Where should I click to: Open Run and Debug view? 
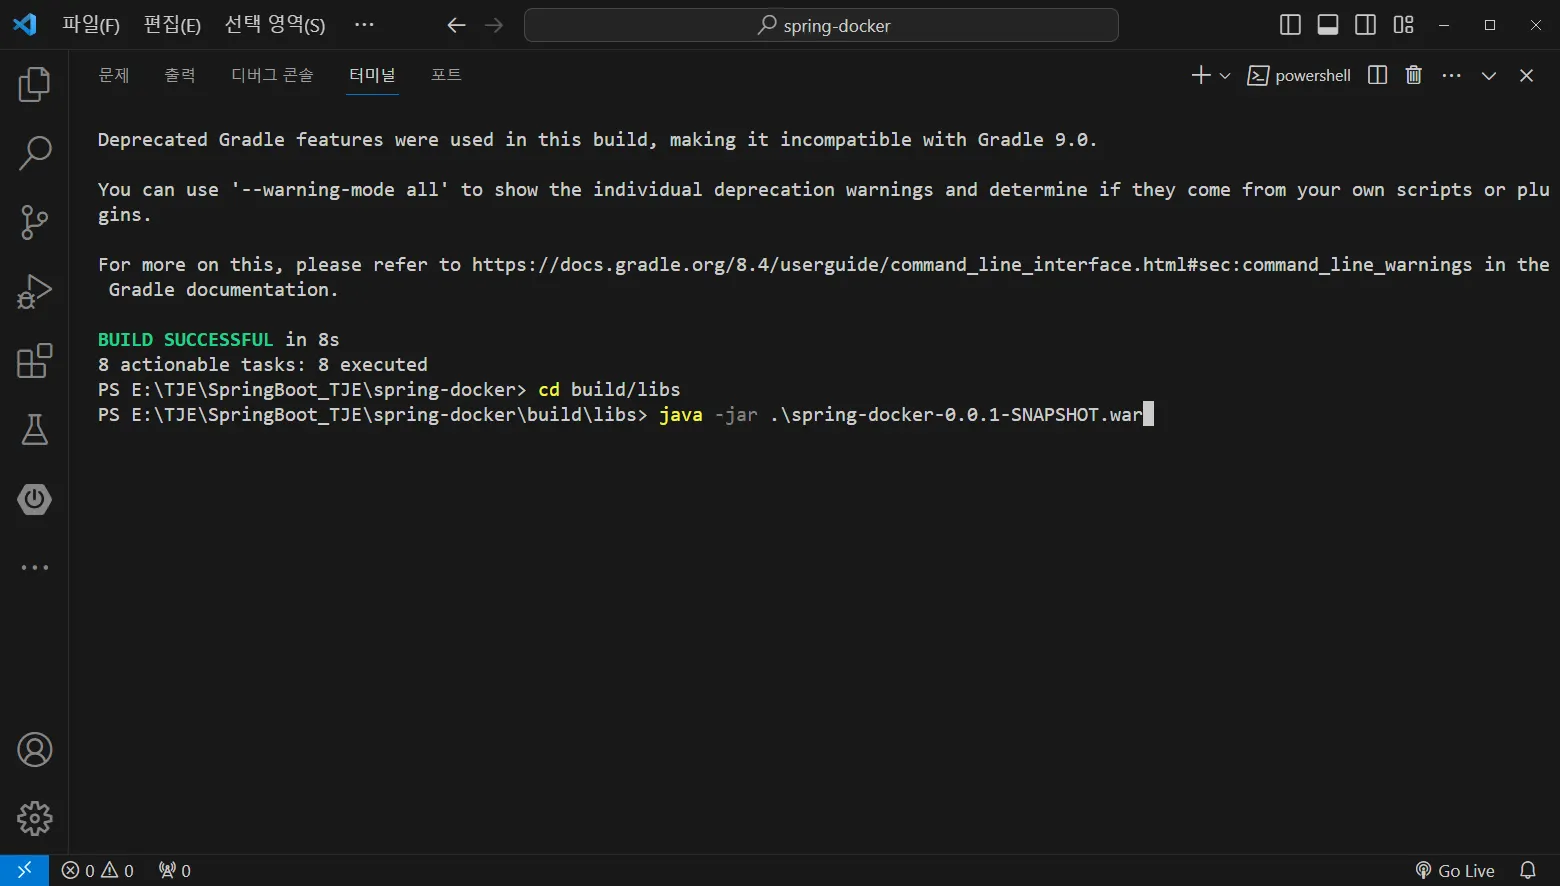pos(34,292)
